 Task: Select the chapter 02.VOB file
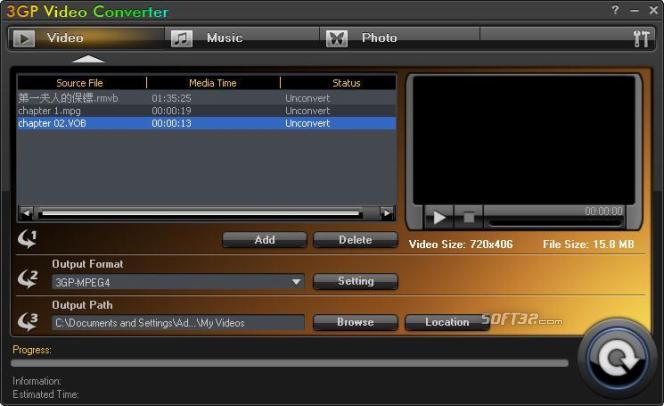pos(207,123)
